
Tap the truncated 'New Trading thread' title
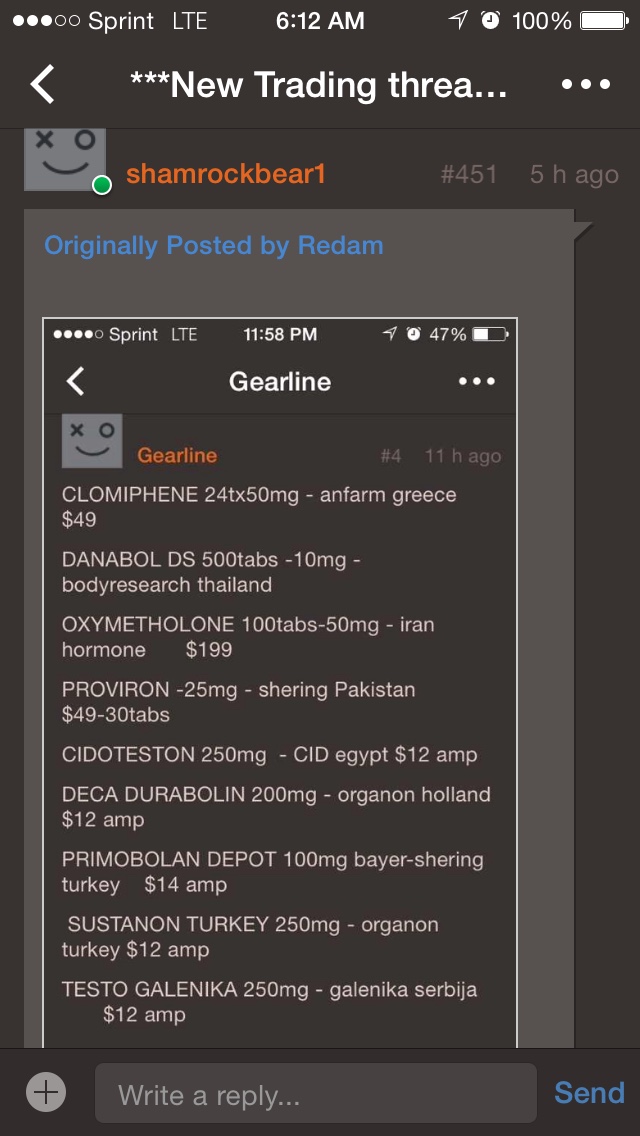click(x=319, y=85)
